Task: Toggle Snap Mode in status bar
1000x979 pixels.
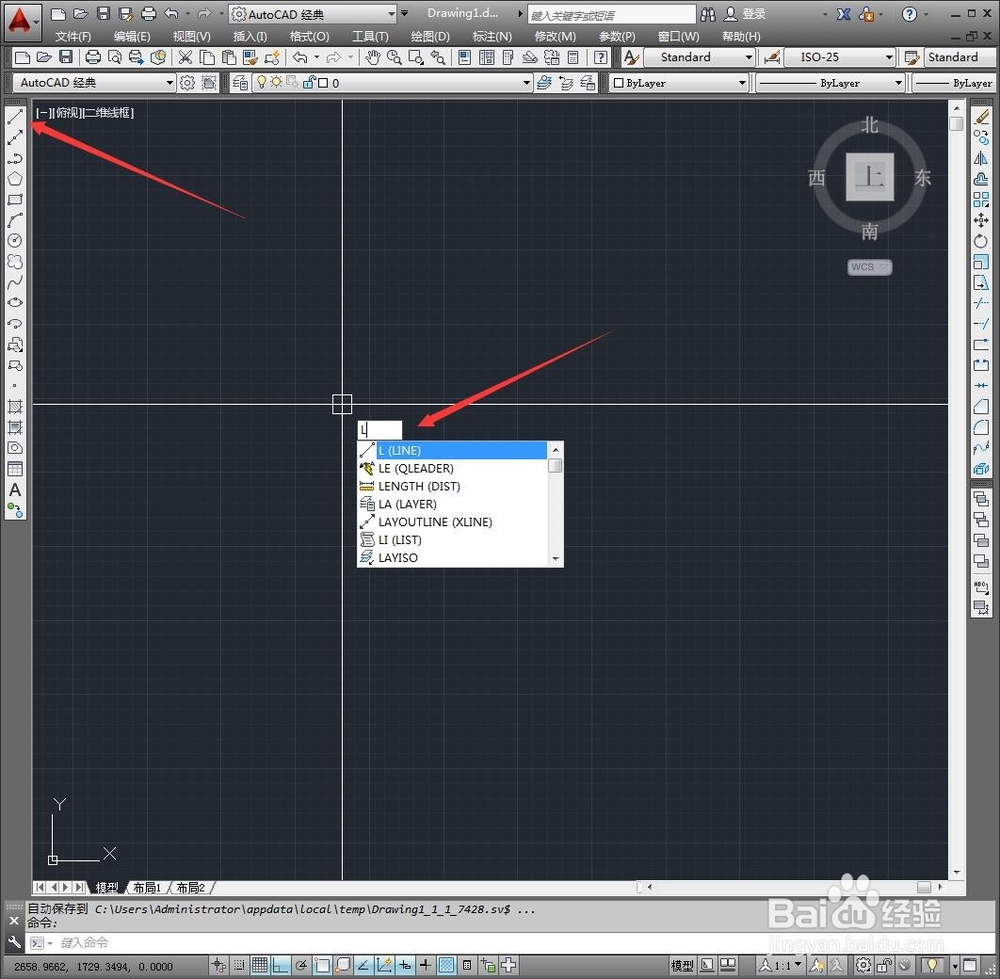Action: coord(239,965)
